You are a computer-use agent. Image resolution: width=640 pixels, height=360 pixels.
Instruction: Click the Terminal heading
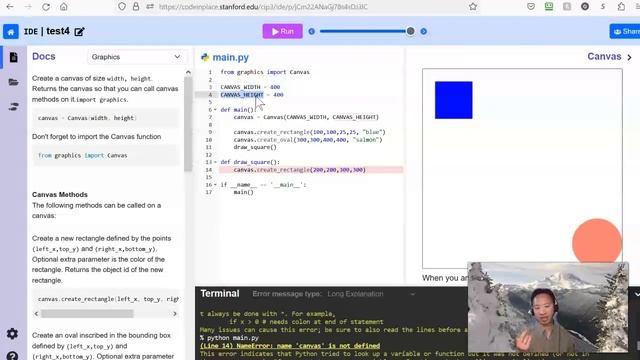point(220,293)
